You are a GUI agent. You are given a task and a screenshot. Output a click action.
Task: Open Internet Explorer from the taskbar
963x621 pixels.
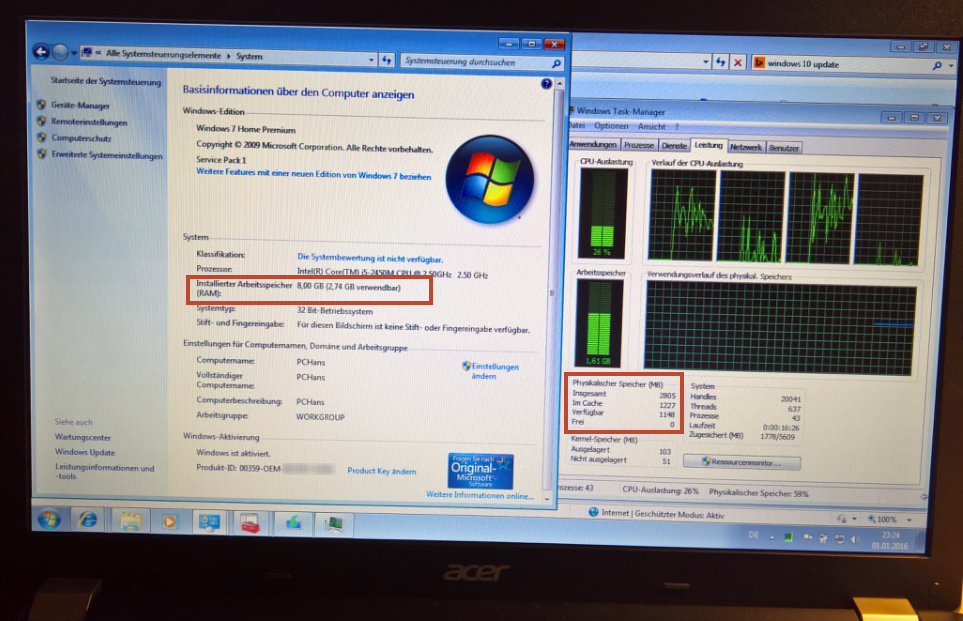pyautogui.click(x=88, y=520)
